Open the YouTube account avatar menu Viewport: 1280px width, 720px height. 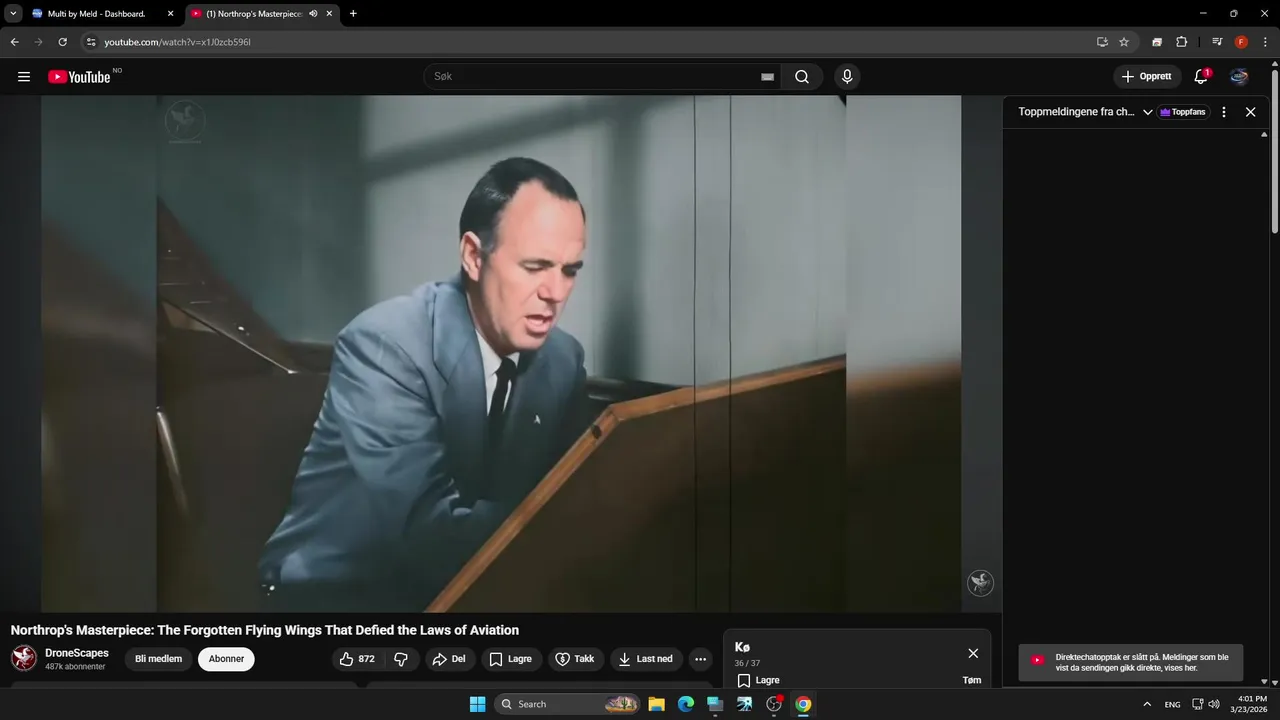1239,77
